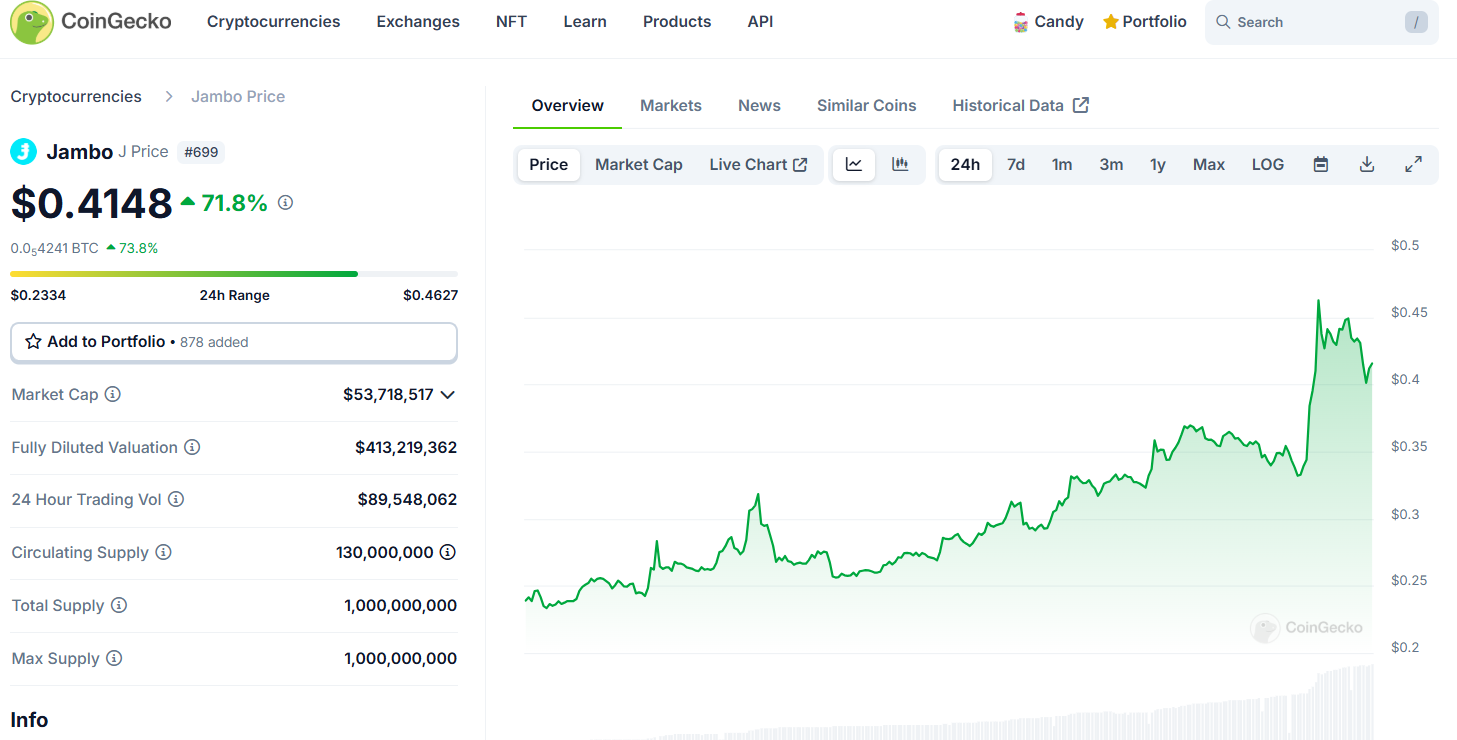Open the Exchanges nav menu
The height and width of the screenshot is (740, 1457).
click(418, 22)
